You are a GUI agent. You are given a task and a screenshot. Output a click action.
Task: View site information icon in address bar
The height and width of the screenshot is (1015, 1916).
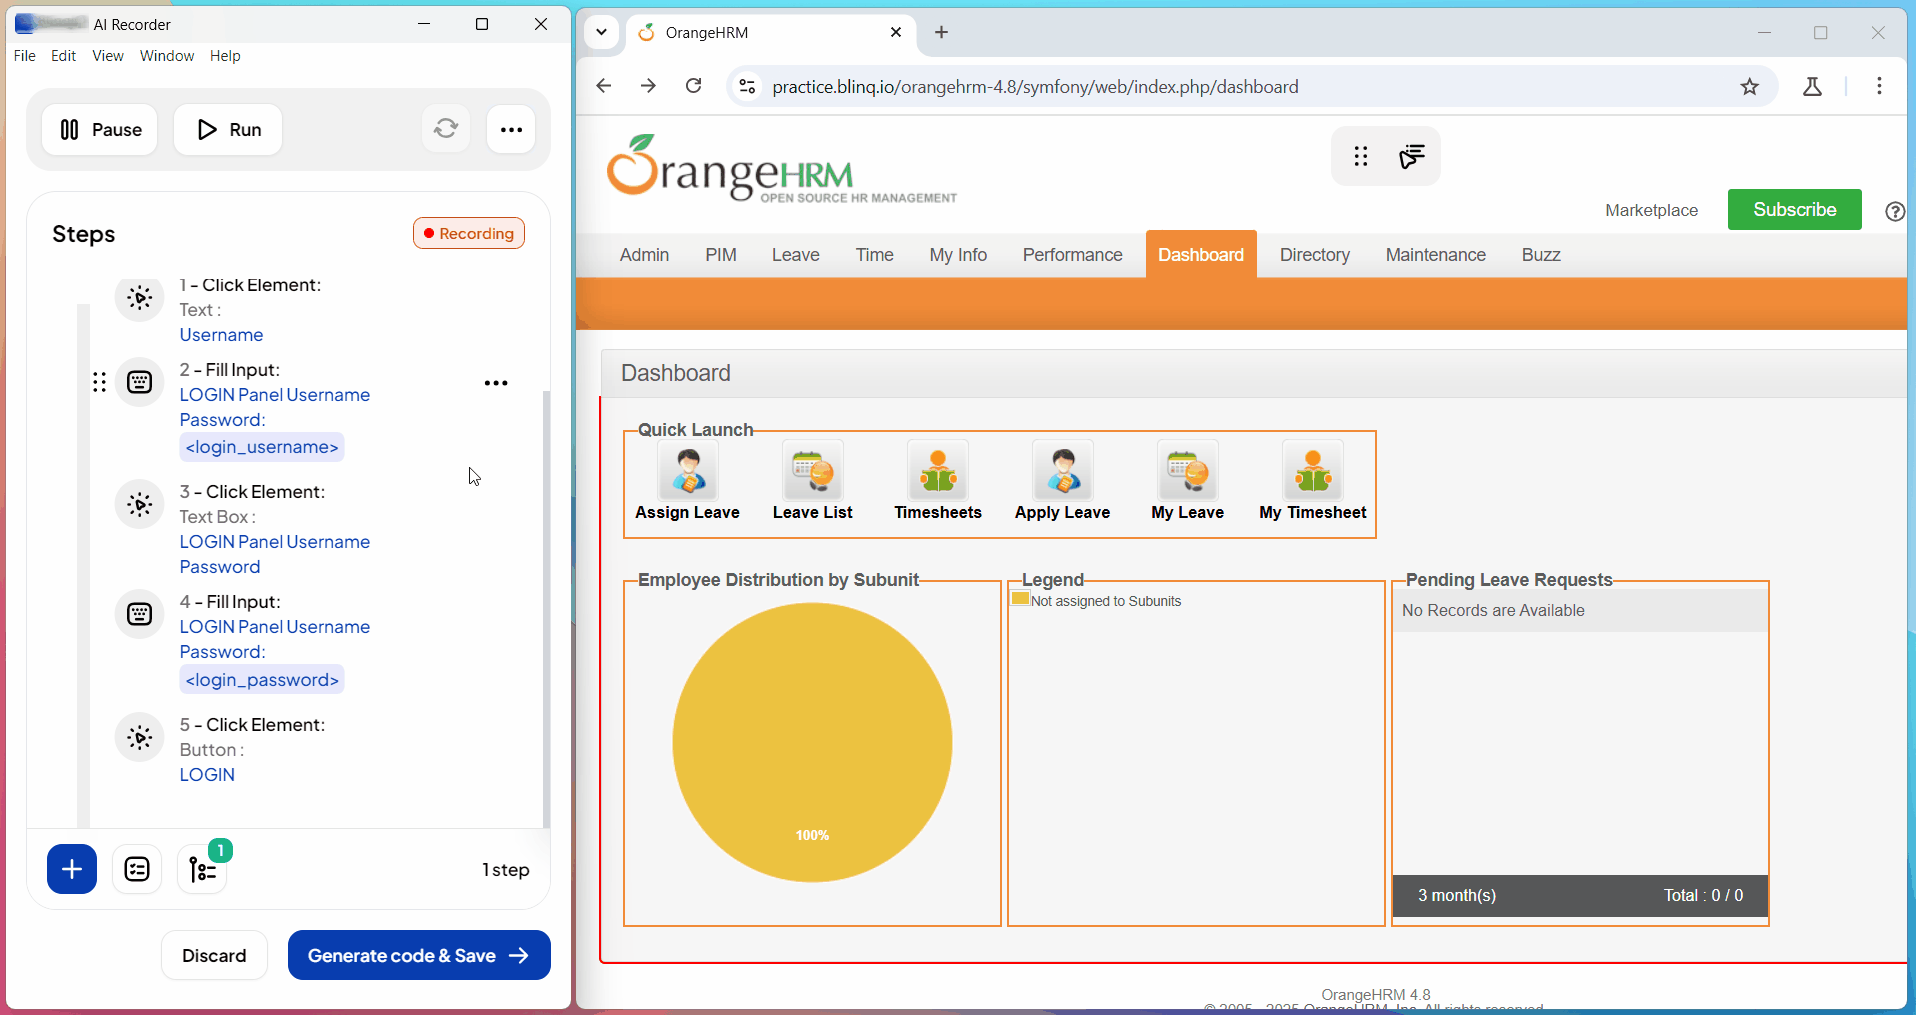(747, 87)
